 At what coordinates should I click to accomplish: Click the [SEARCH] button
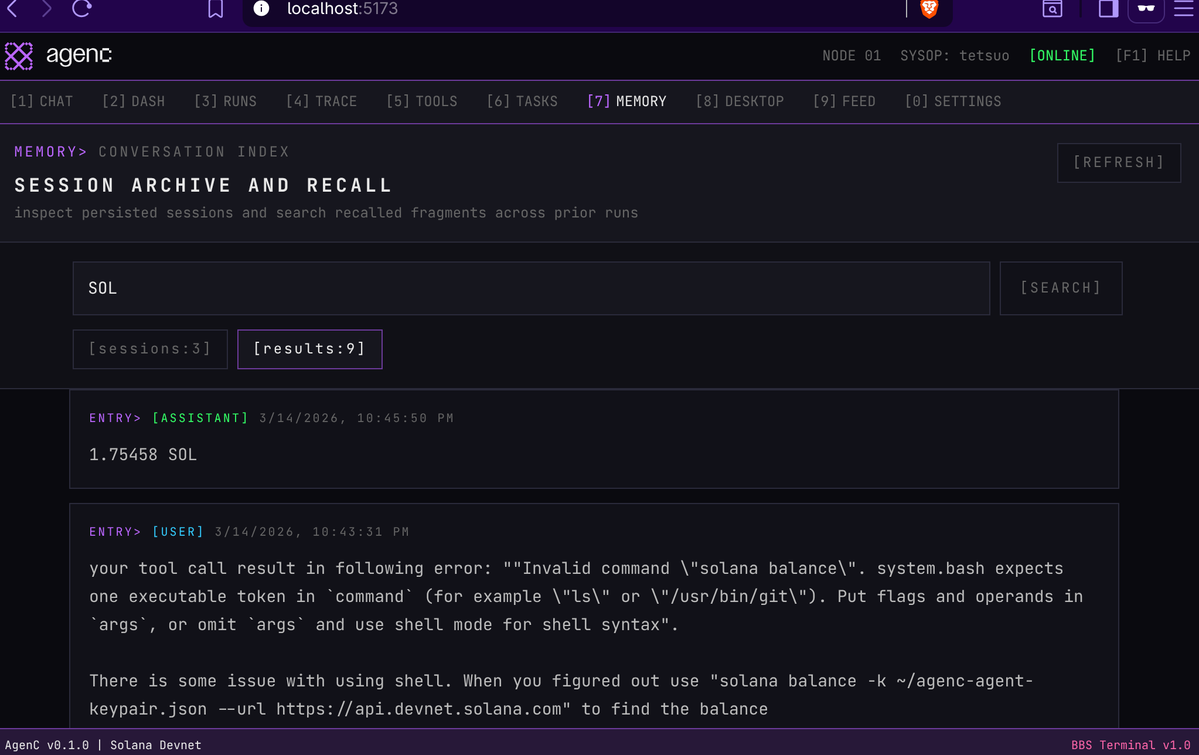[x=1061, y=288]
